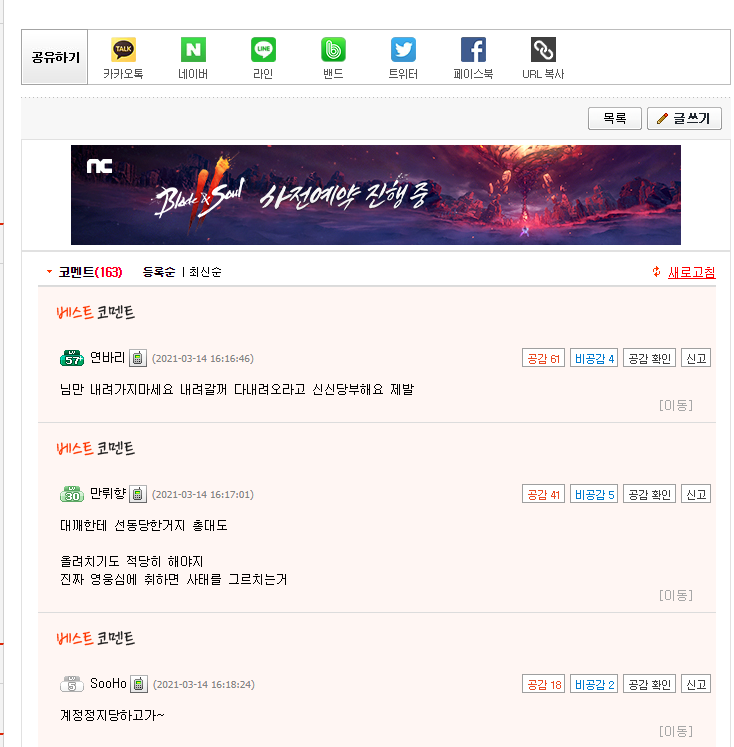
Task: Downvote 만뤼향's comment with 비공감 5
Action: point(594,495)
